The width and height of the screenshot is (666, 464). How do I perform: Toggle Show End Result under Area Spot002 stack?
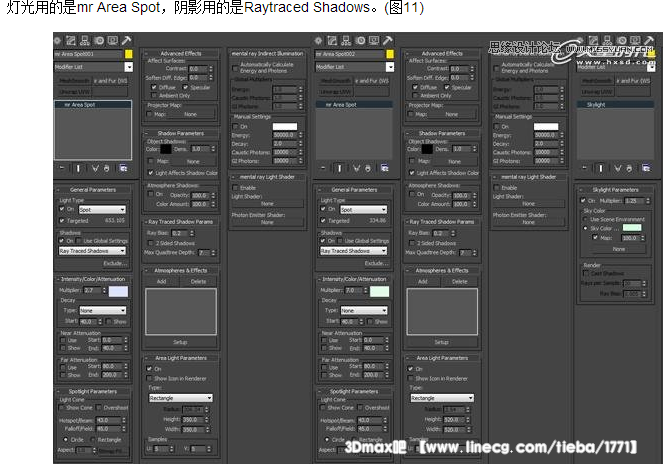pyautogui.click(x=339, y=168)
